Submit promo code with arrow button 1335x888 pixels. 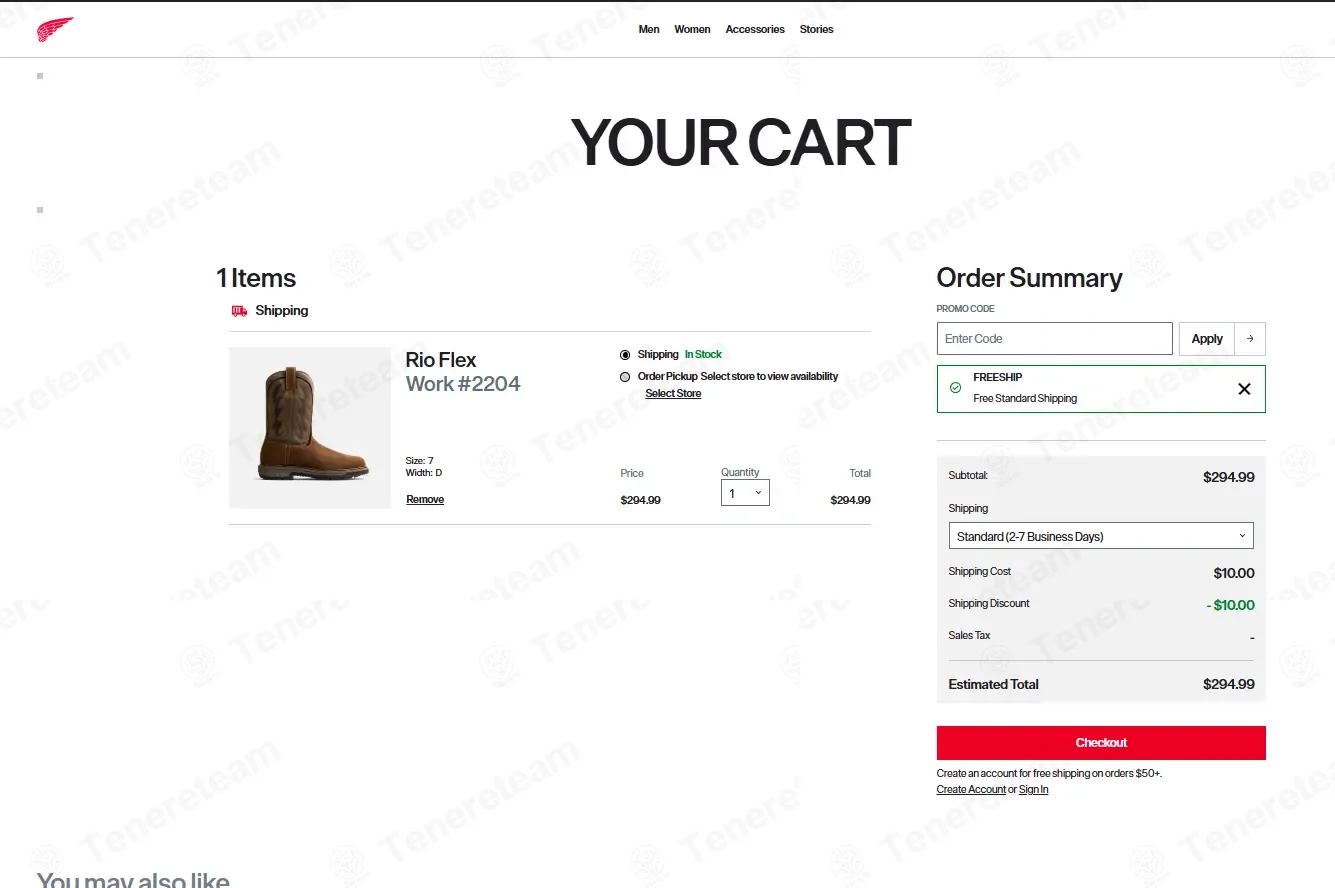pos(1250,339)
